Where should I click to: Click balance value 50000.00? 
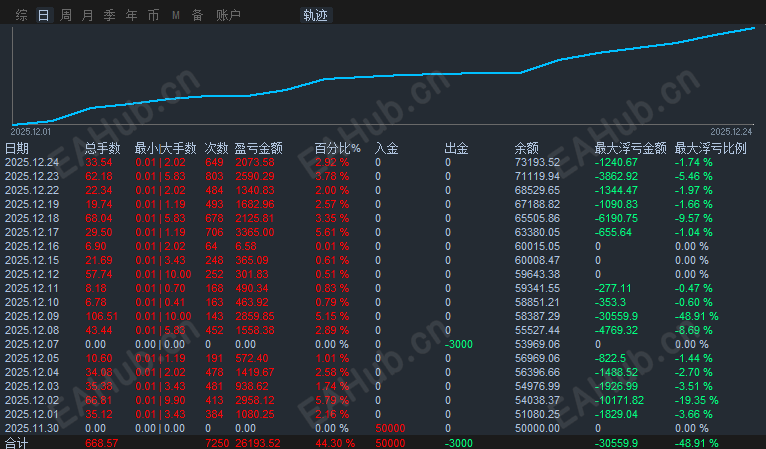537,428
